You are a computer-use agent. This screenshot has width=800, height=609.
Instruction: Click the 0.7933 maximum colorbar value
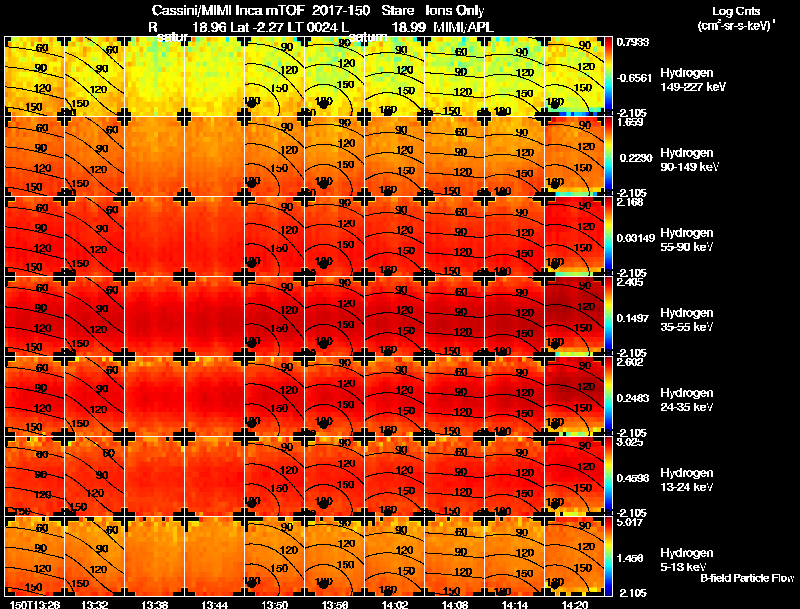point(633,42)
